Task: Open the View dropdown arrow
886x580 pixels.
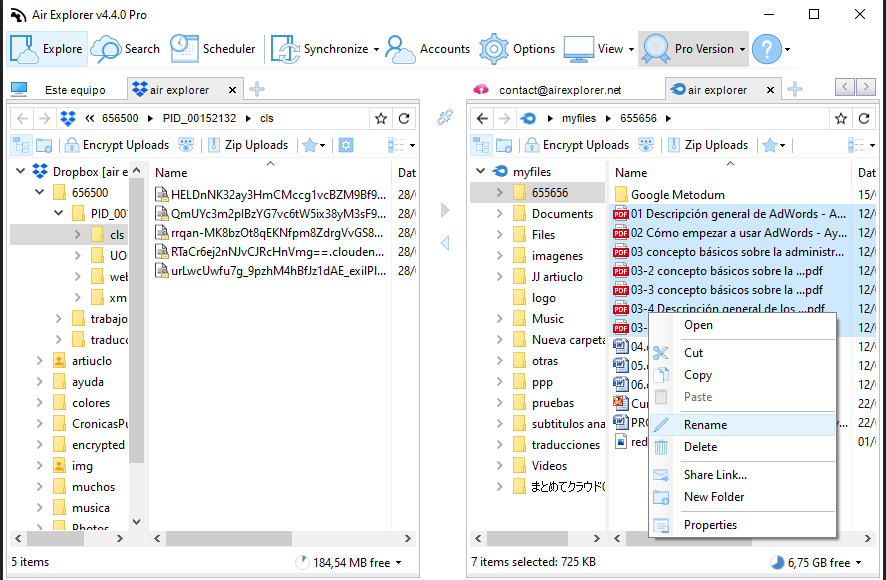Action: coord(631,49)
